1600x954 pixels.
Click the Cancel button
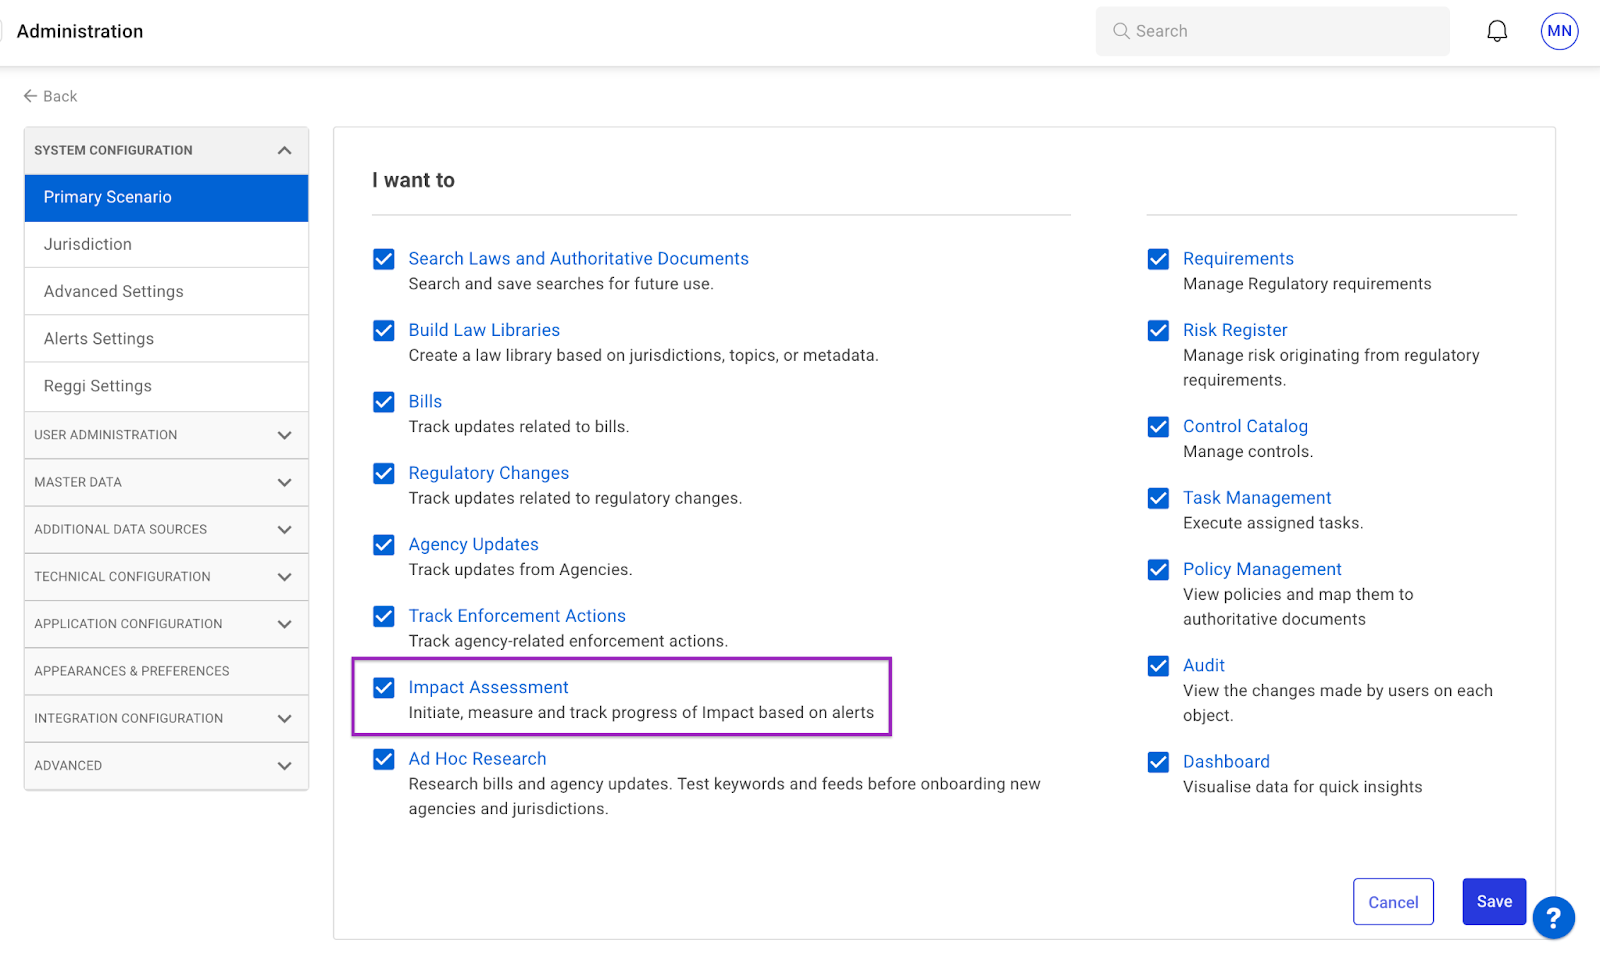1392,902
